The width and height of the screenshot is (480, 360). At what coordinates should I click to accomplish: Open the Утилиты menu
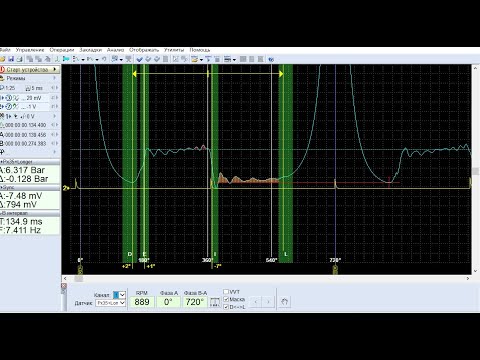pos(174,50)
